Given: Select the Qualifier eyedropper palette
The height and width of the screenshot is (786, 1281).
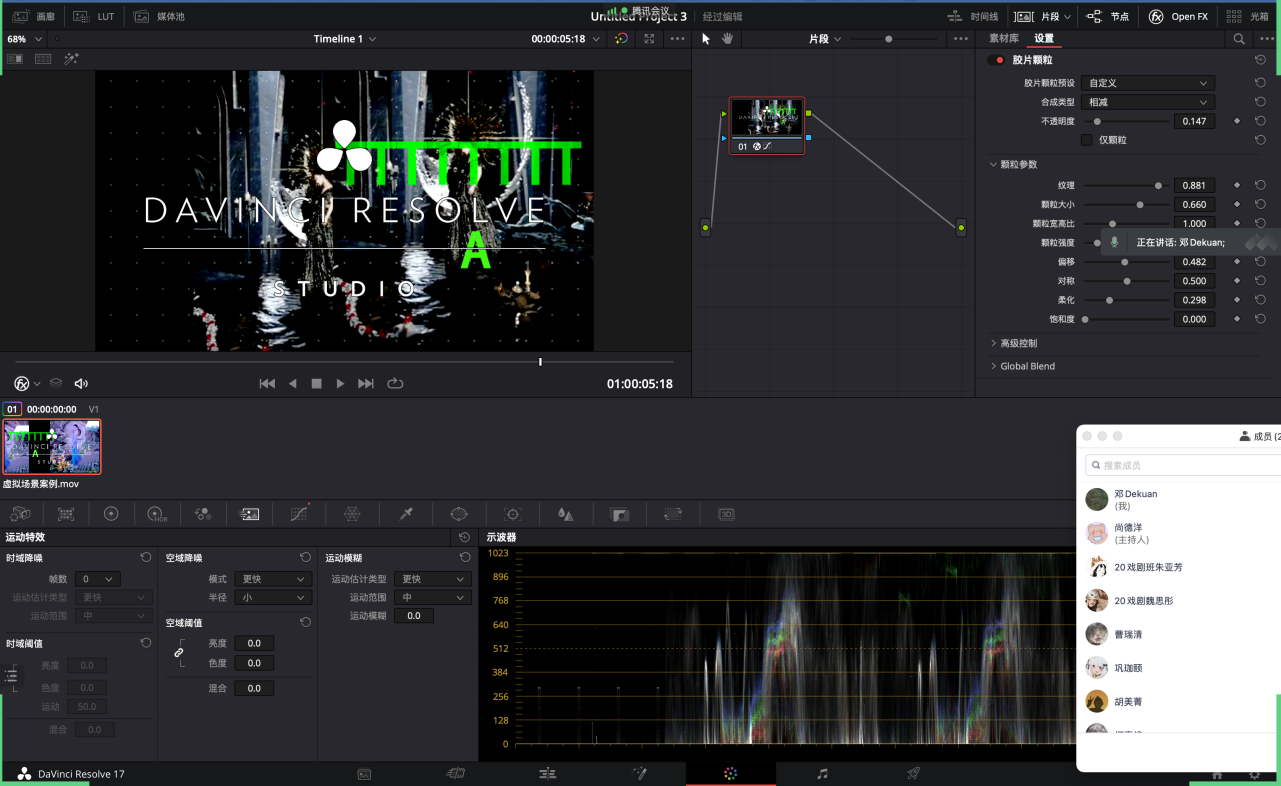Looking at the screenshot, I should click(x=406, y=514).
